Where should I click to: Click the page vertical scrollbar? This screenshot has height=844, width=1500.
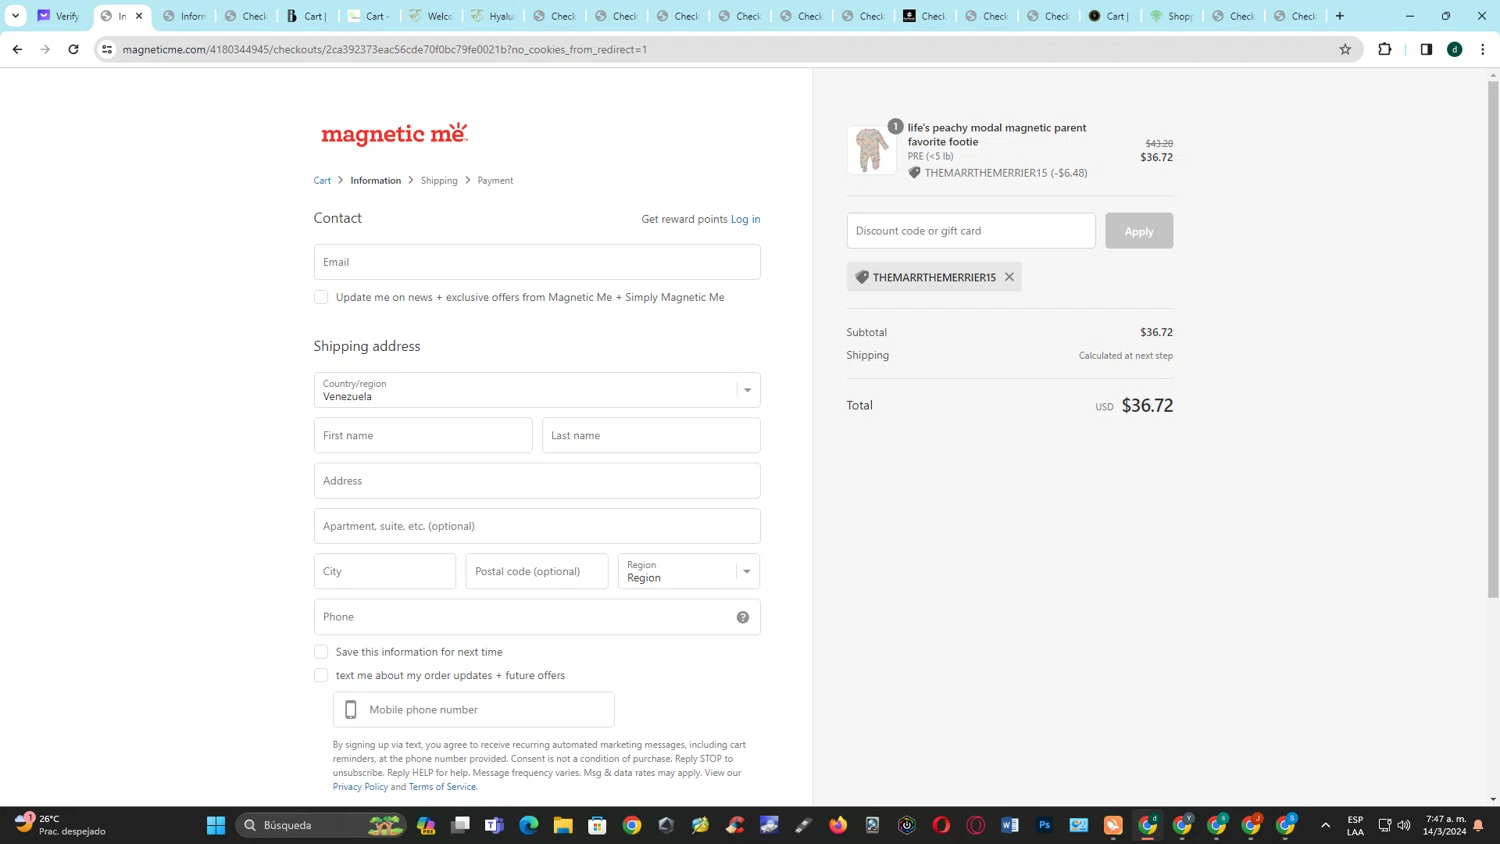point(1493,340)
